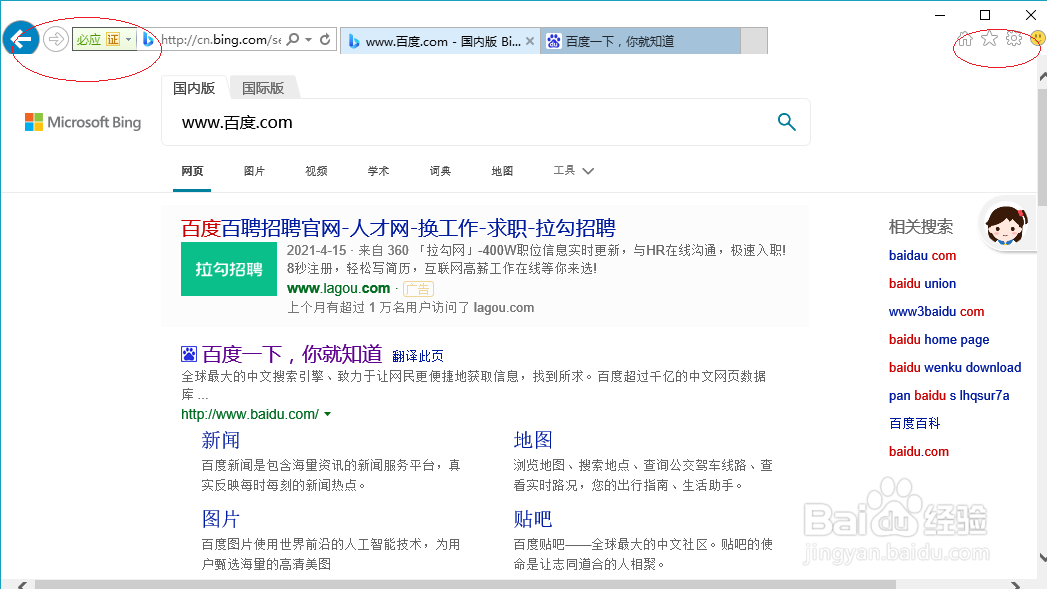
Task: Click the Microsoft Bing logo
Action: [83, 122]
